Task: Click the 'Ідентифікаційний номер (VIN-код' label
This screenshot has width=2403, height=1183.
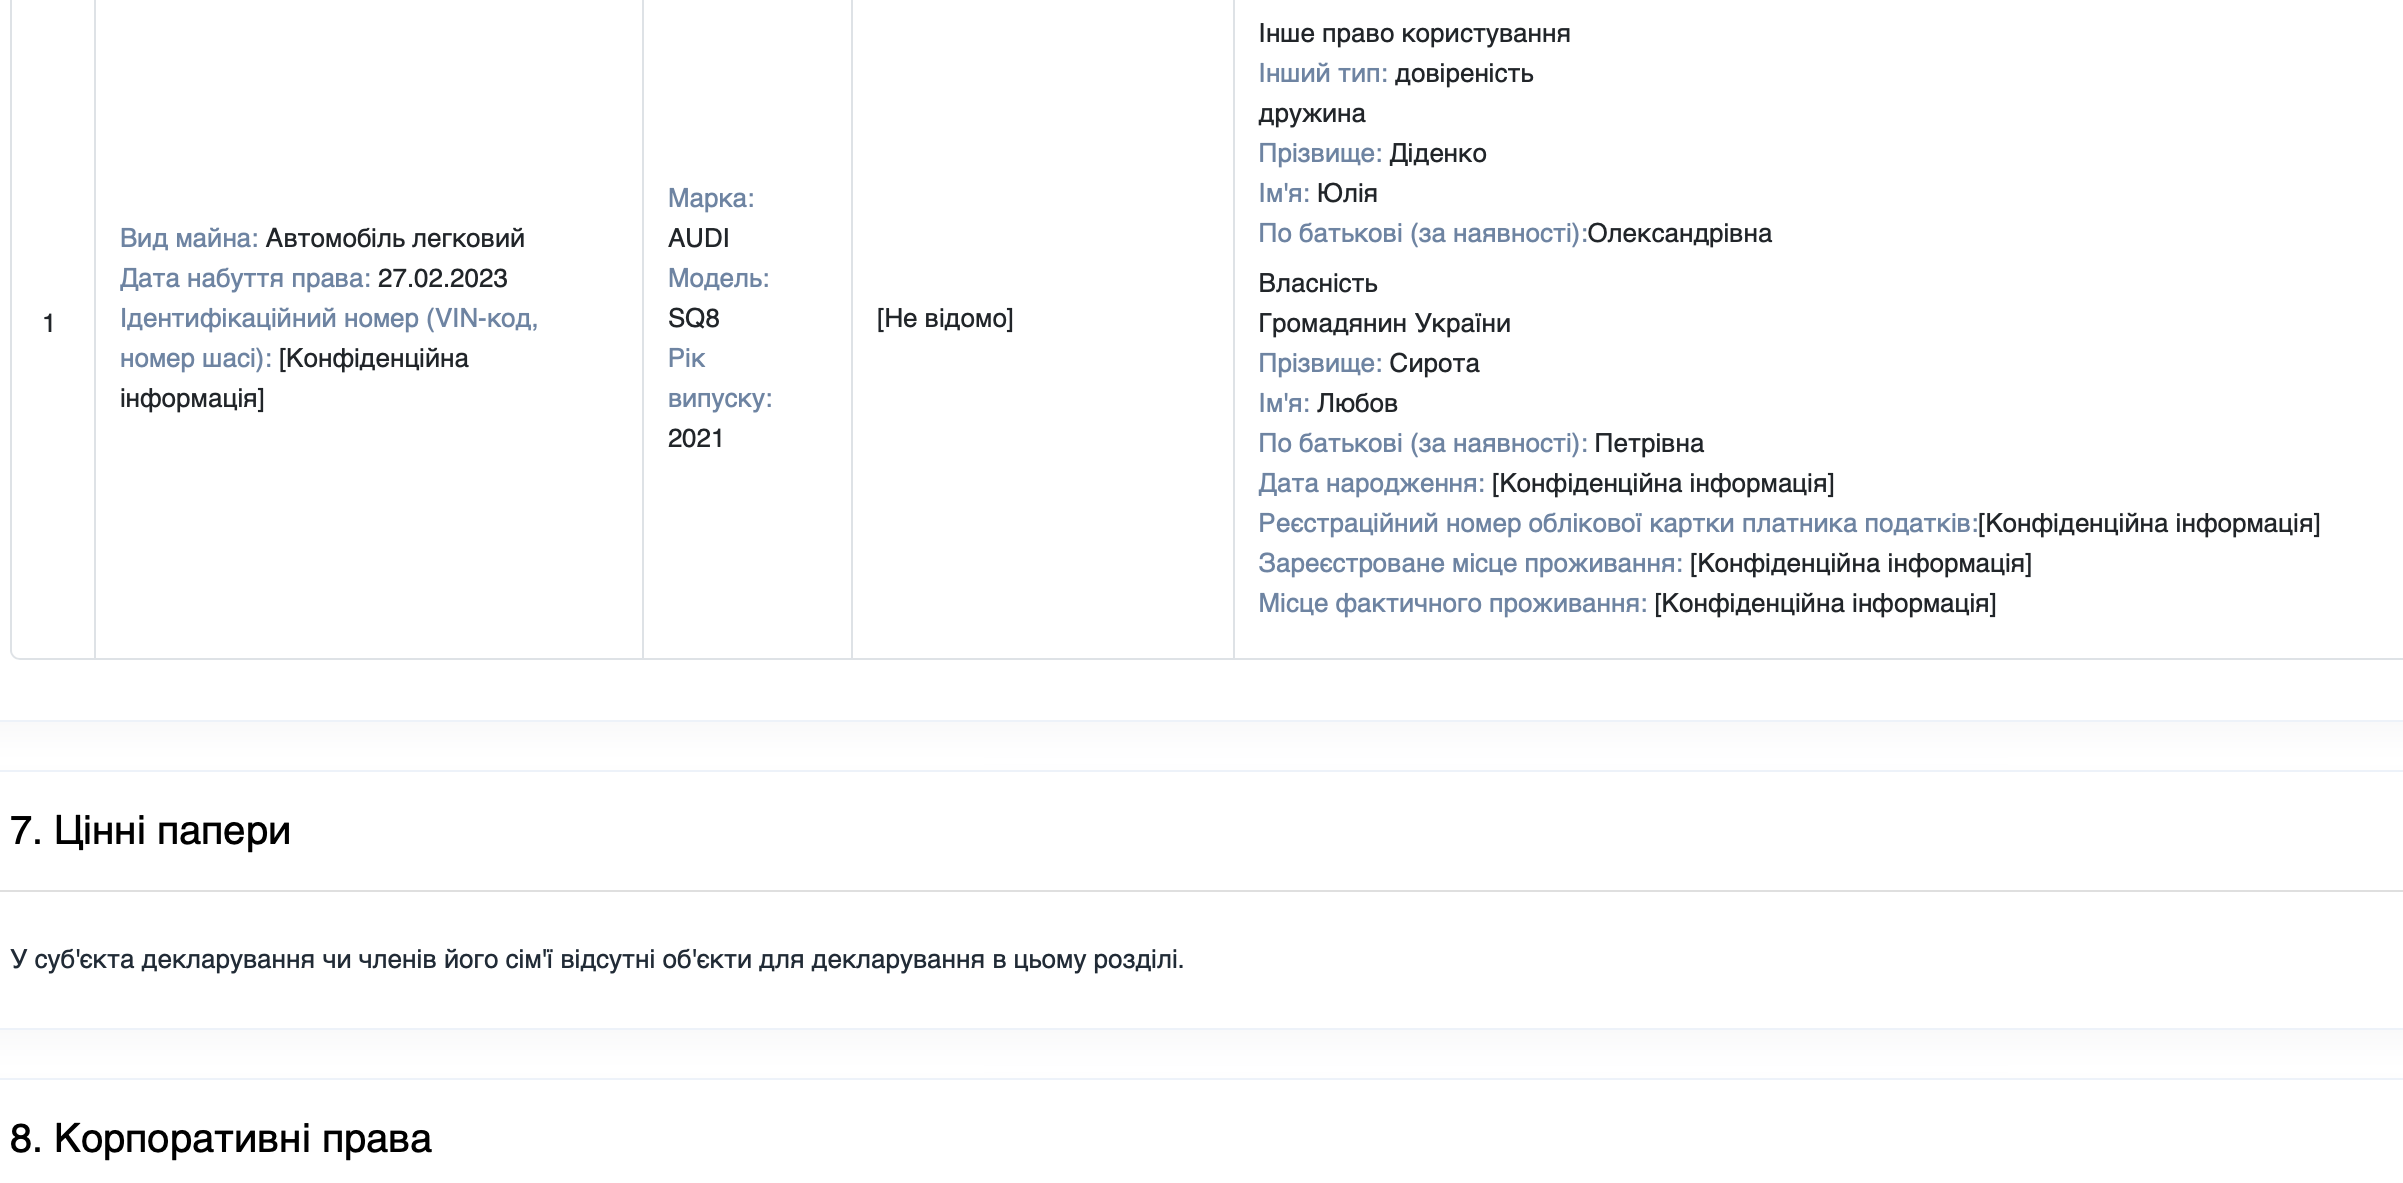Action: coord(328,318)
